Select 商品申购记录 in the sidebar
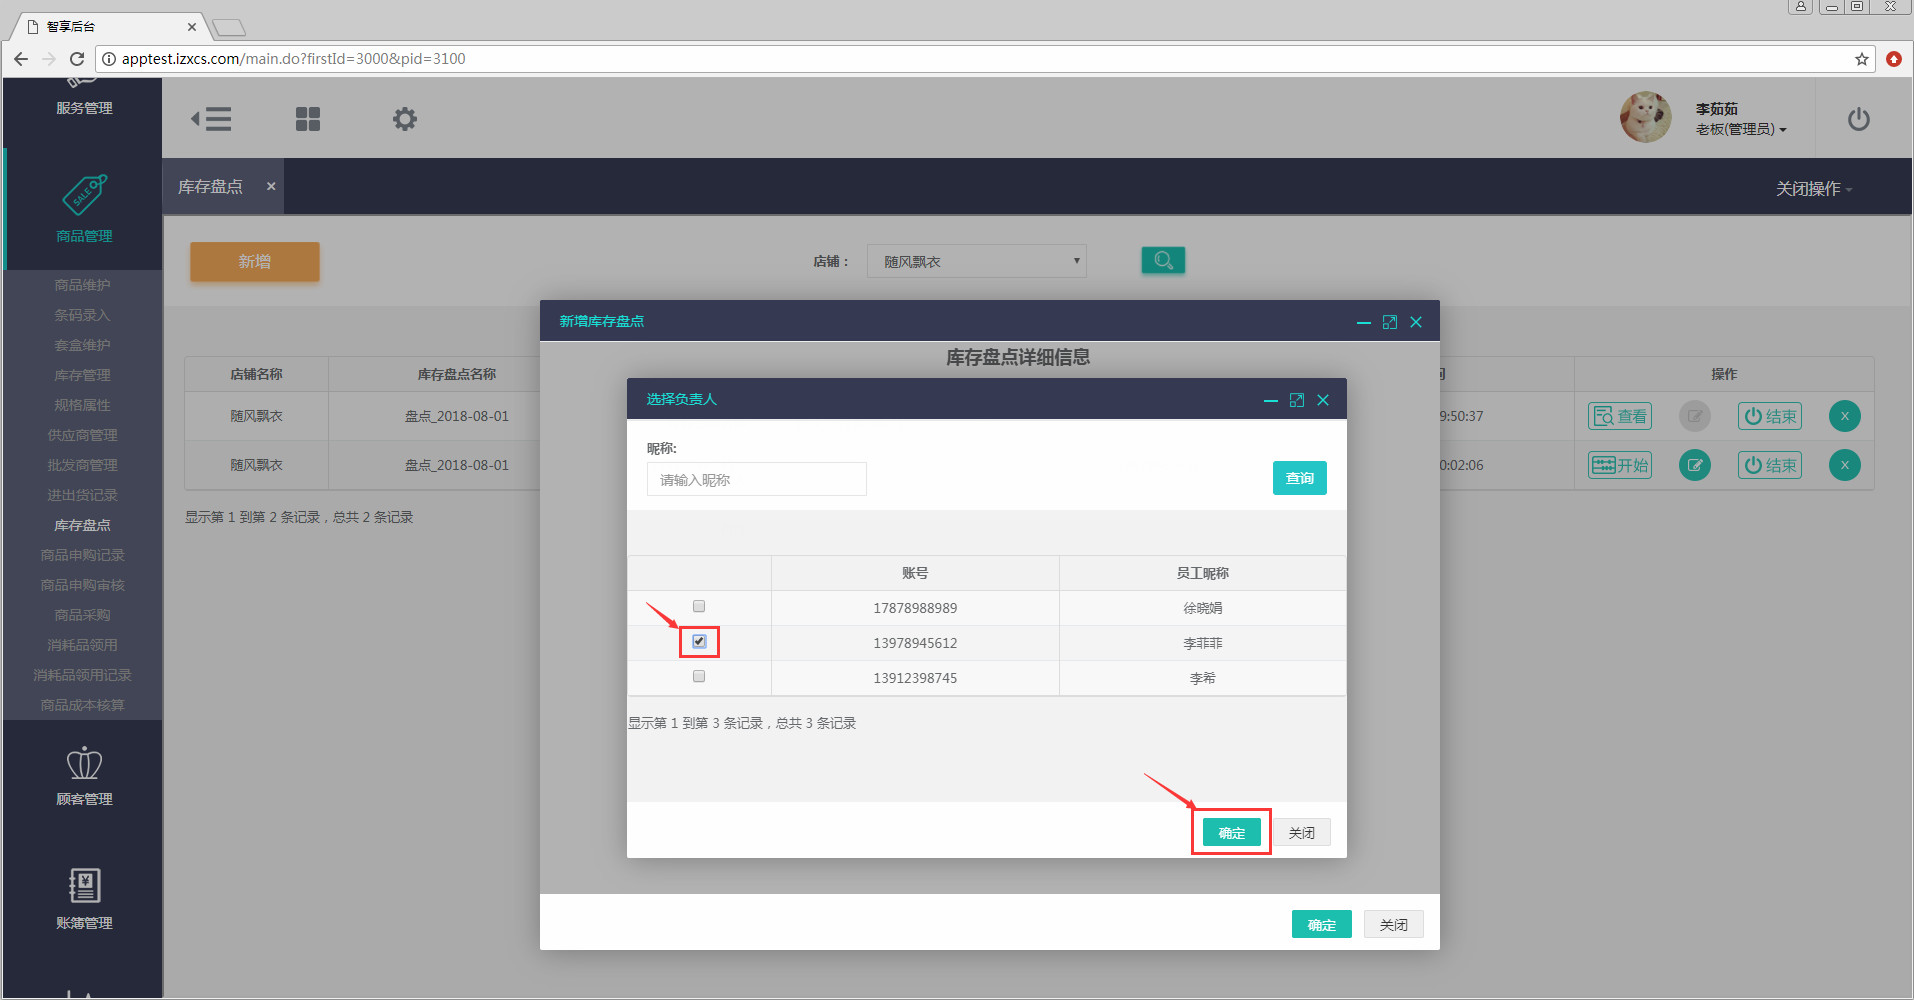Screen dimensions: 1914x1000 [83, 555]
